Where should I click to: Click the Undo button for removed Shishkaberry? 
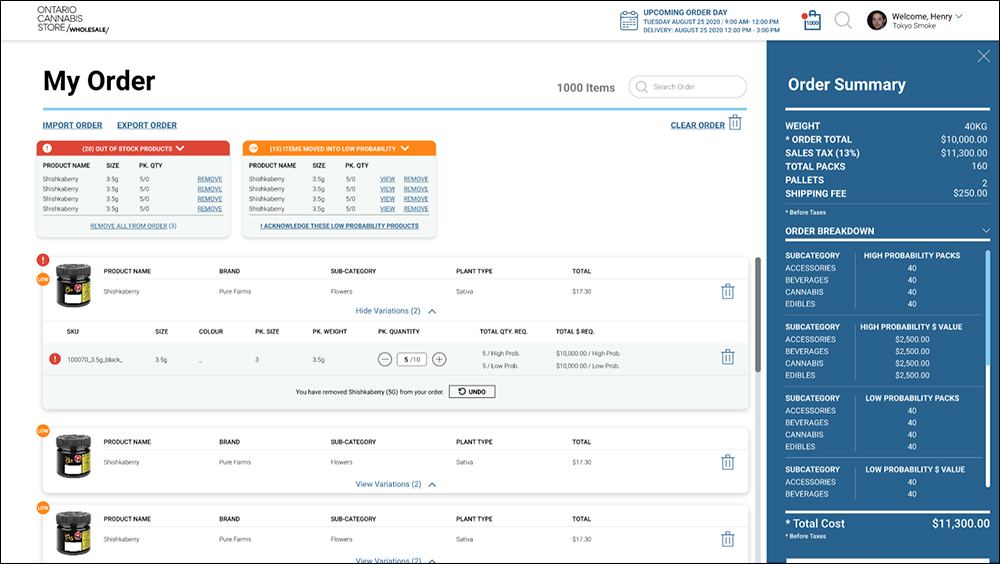tap(472, 392)
